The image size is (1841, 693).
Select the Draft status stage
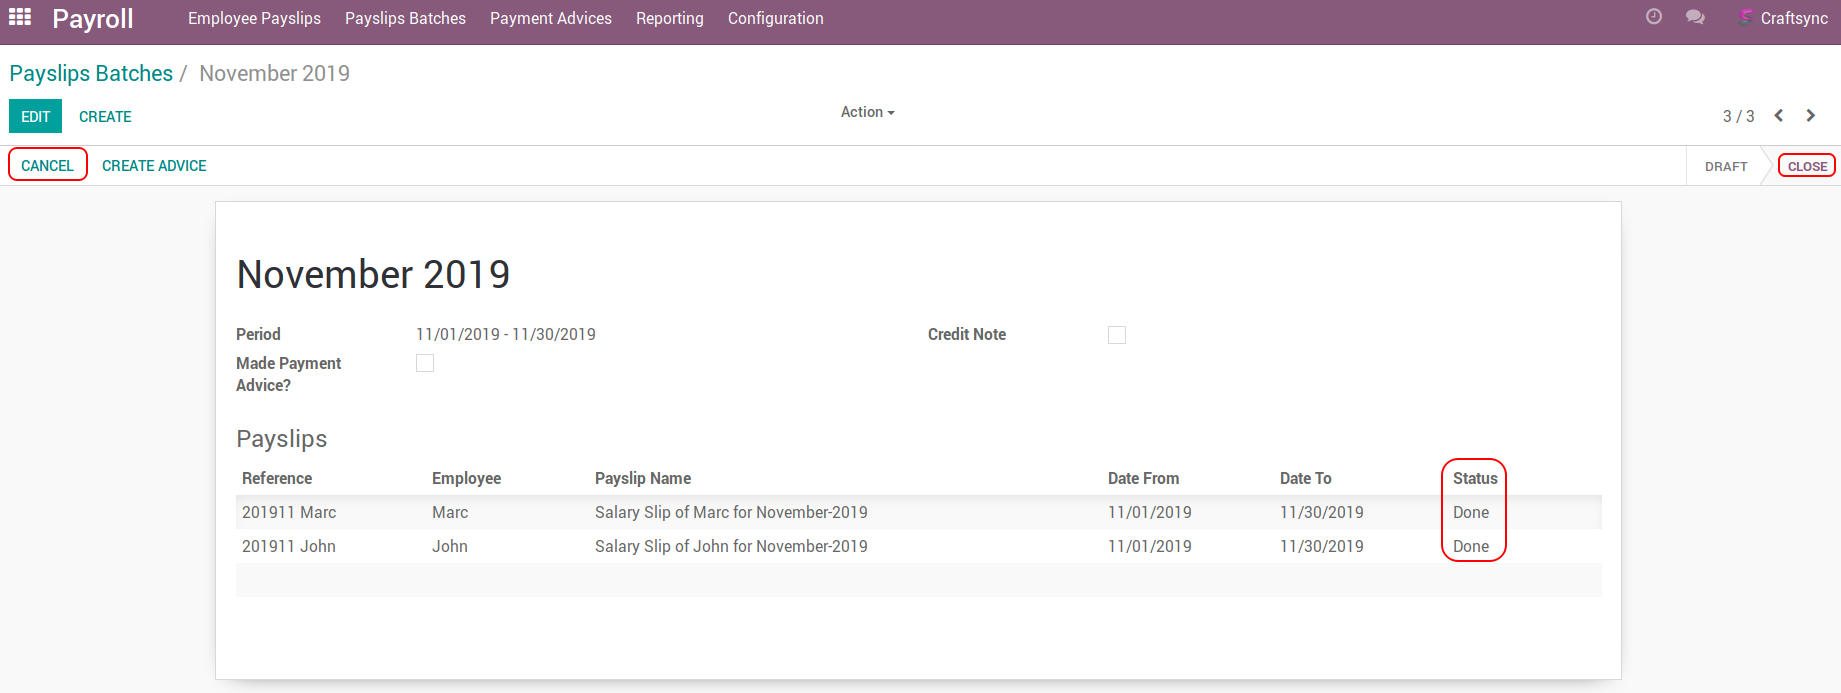tap(1726, 166)
